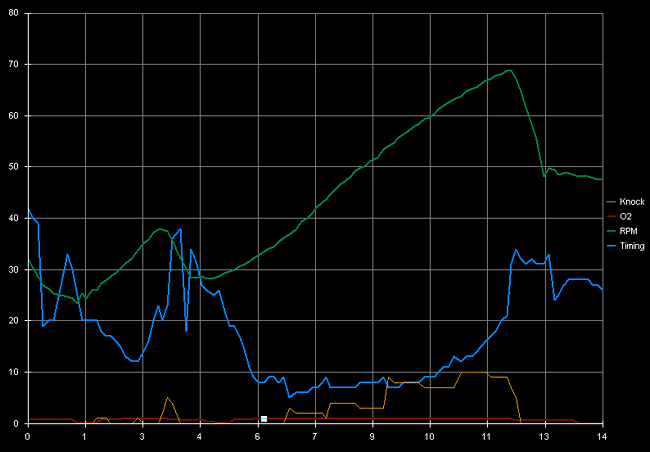The width and height of the screenshot is (650, 452).
Task: Select the green RPM legend line swatch
Action: 611,231
